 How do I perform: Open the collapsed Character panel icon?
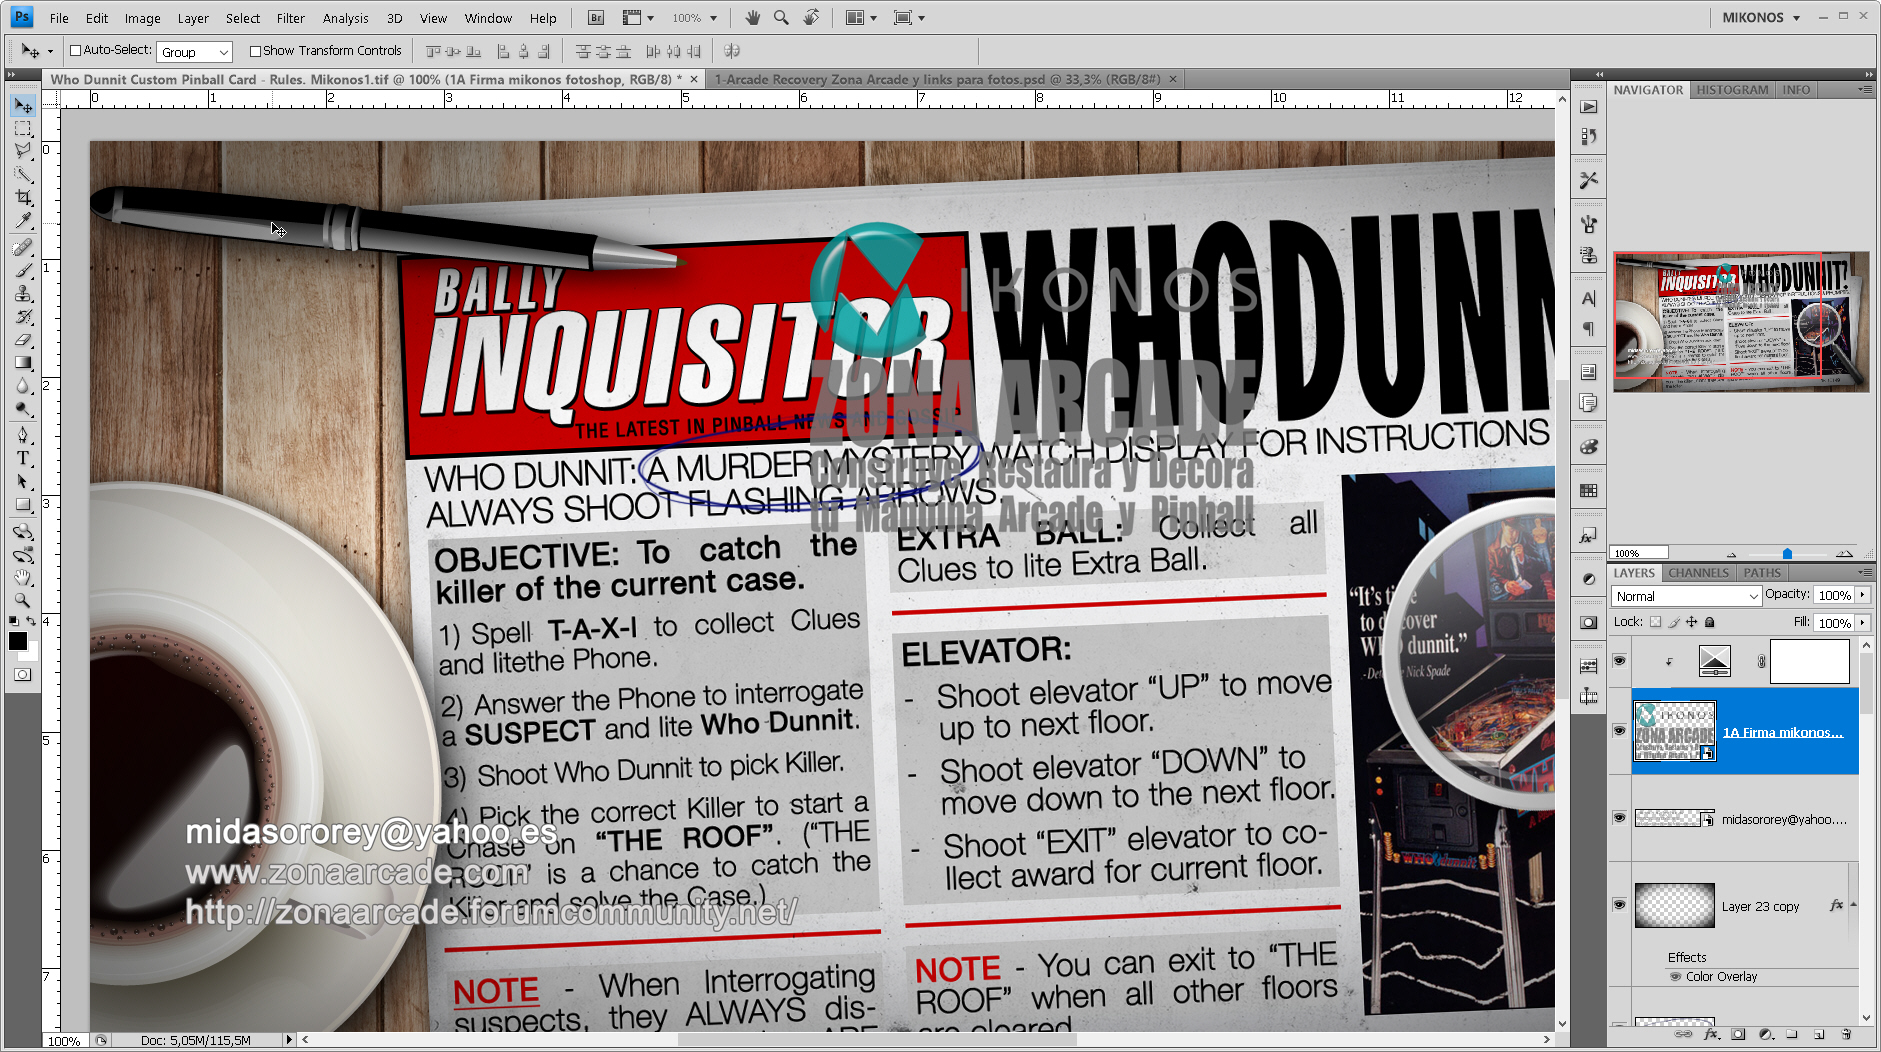[1589, 298]
